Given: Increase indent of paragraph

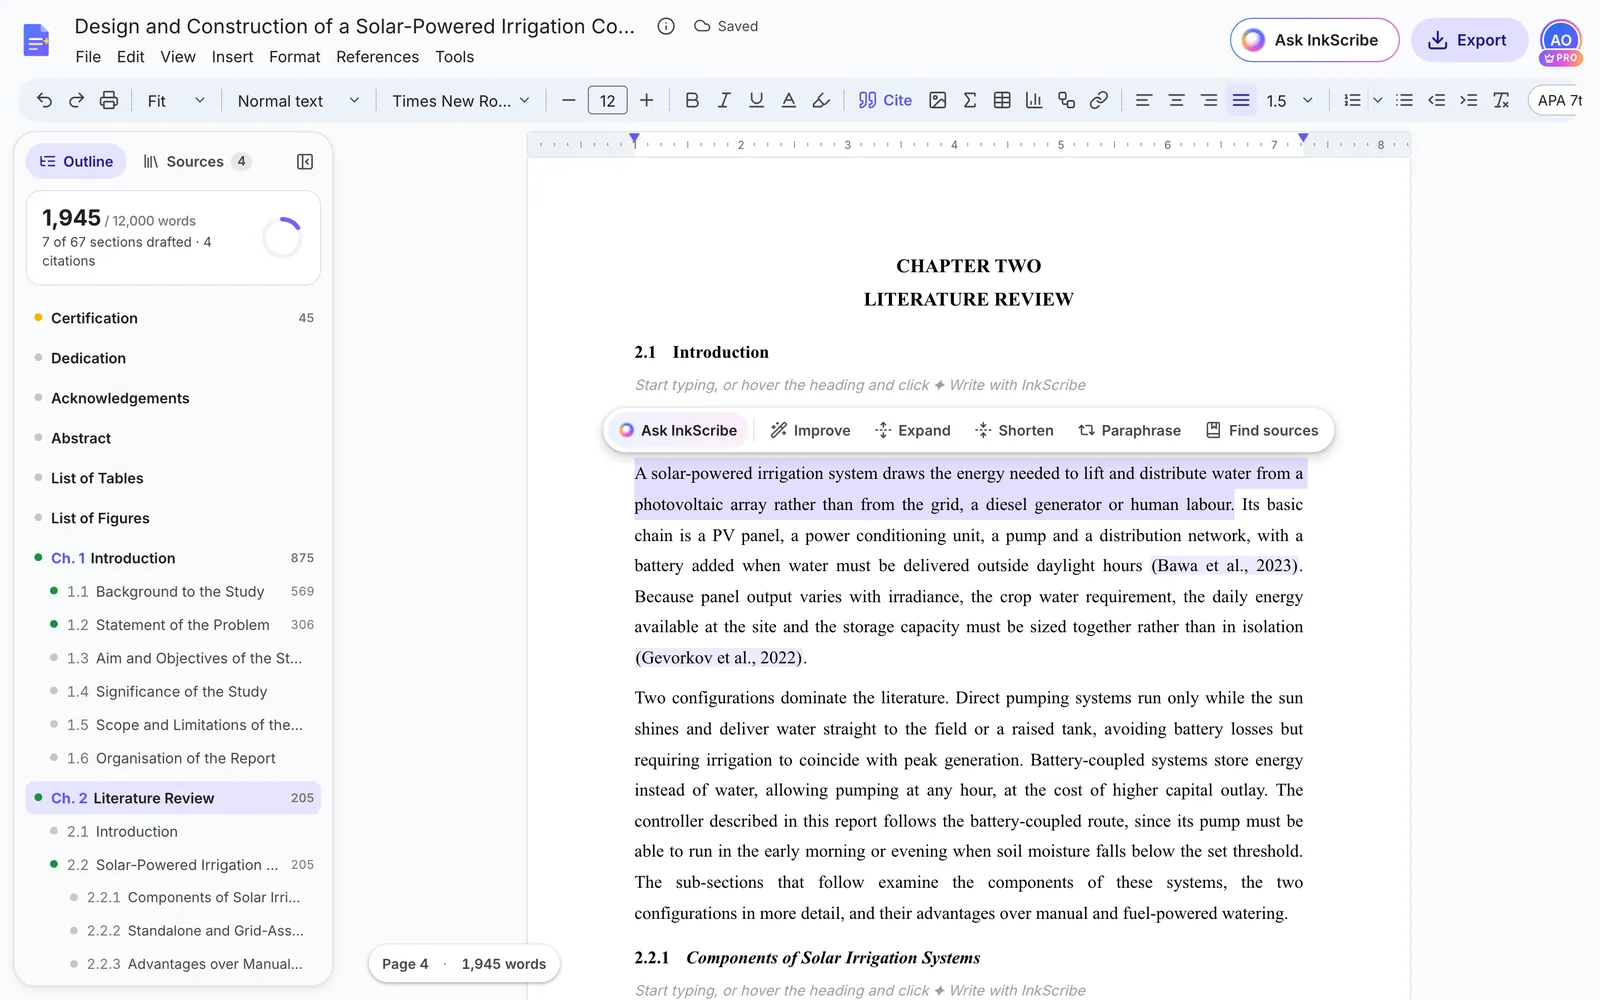Looking at the screenshot, I should 1468,100.
